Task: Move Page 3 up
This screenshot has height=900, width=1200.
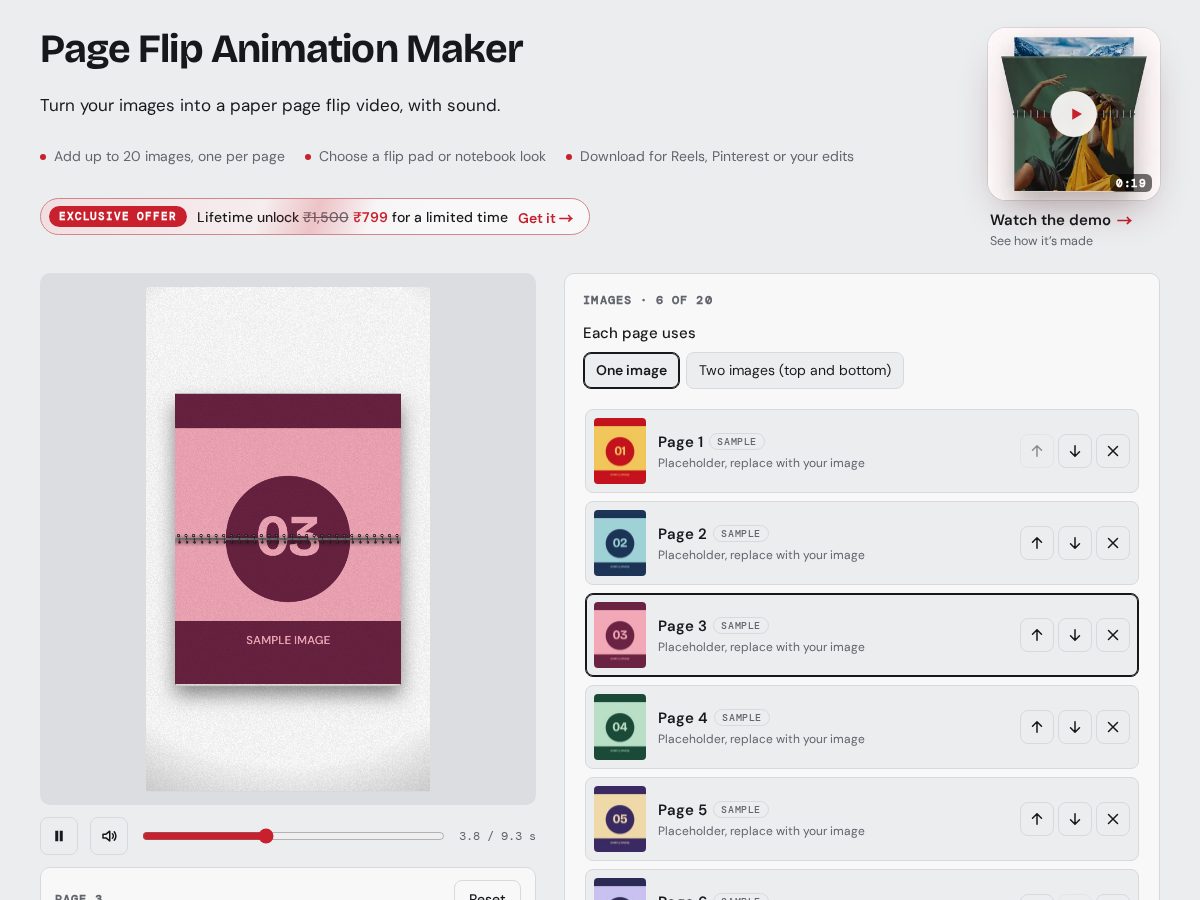Action: click(1037, 635)
